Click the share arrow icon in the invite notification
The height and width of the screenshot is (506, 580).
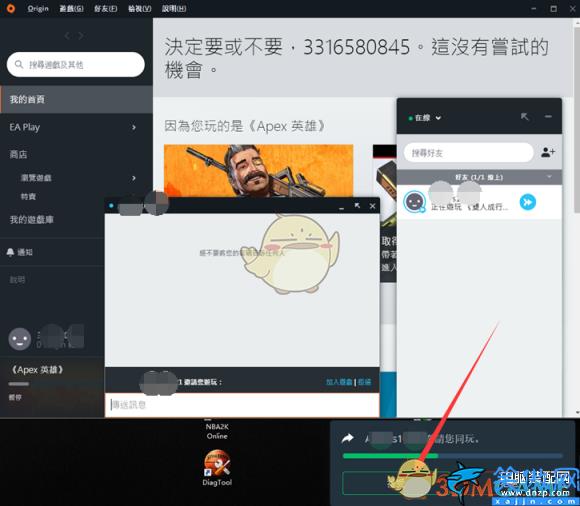pos(347,439)
